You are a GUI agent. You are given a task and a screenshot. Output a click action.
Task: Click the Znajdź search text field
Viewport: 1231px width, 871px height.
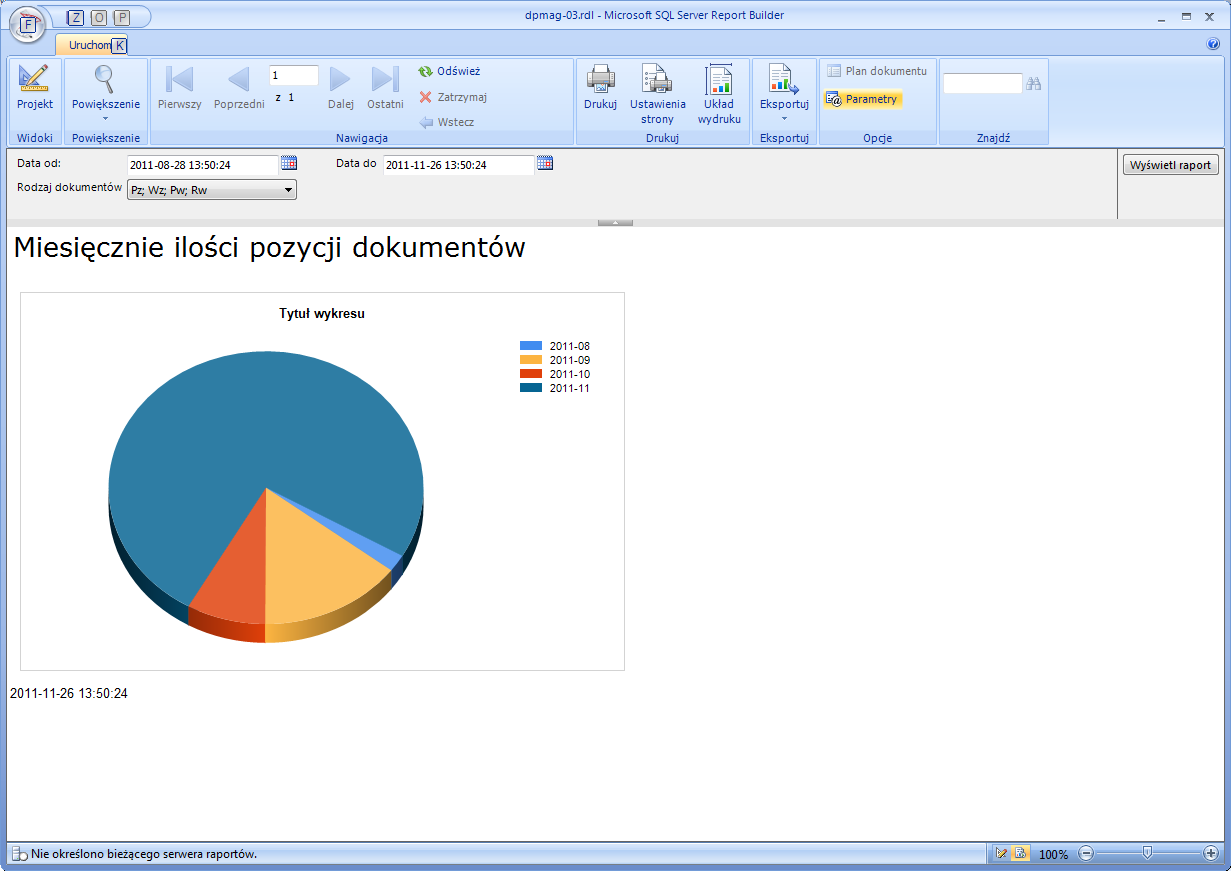[x=983, y=84]
